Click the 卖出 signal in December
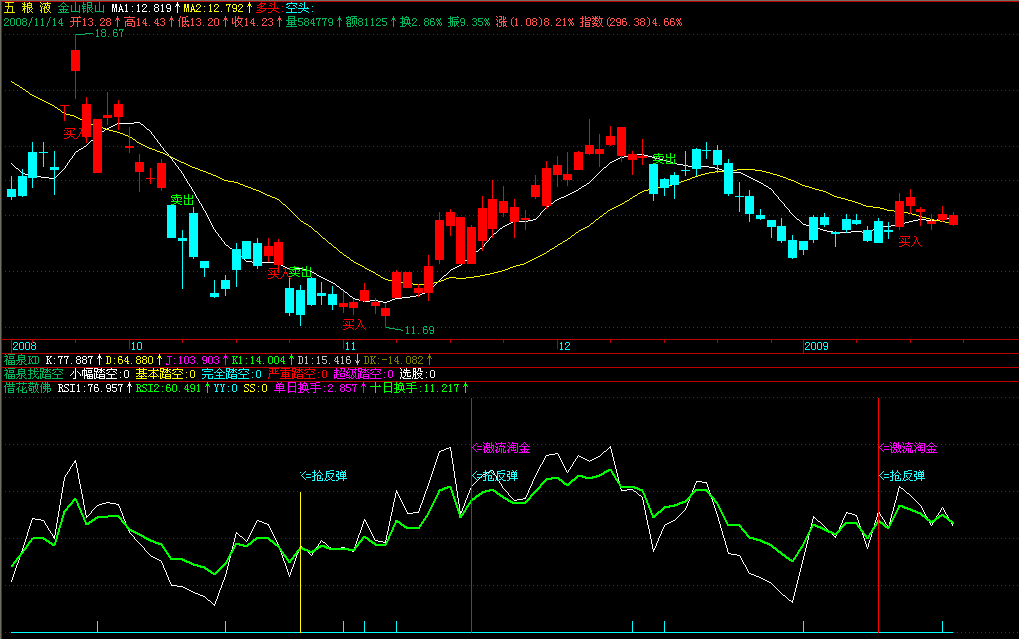The image size is (1019, 639). (665, 159)
